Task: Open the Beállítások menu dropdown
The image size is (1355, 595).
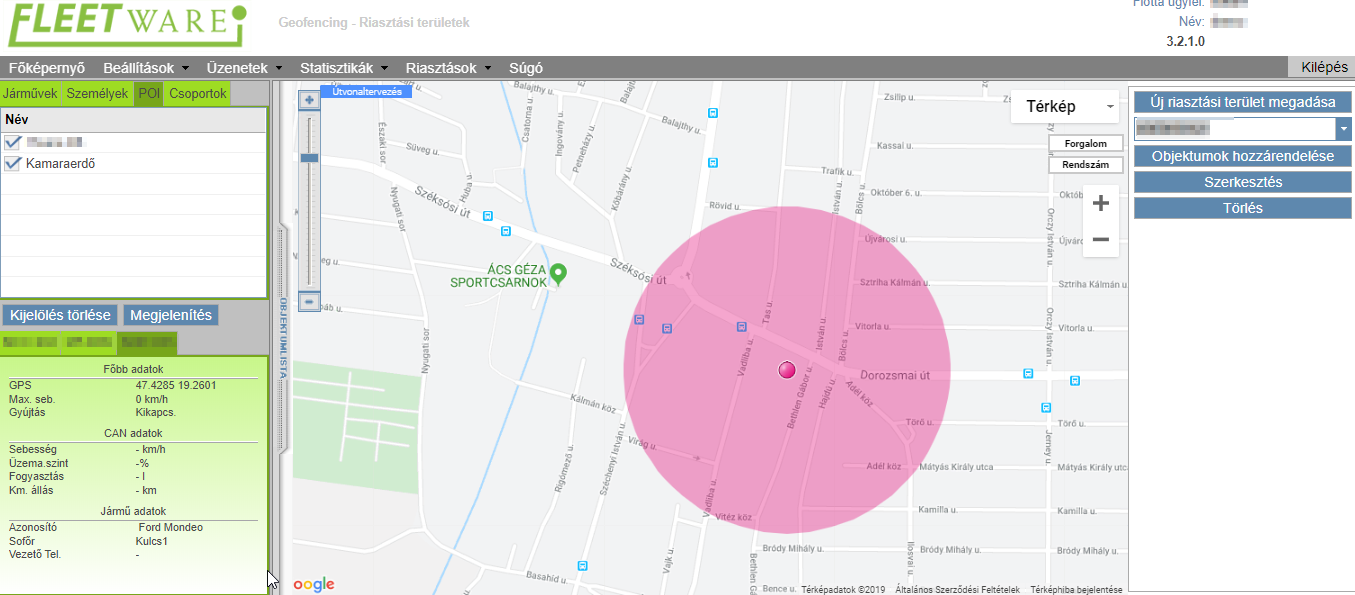Action: point(146,68)
